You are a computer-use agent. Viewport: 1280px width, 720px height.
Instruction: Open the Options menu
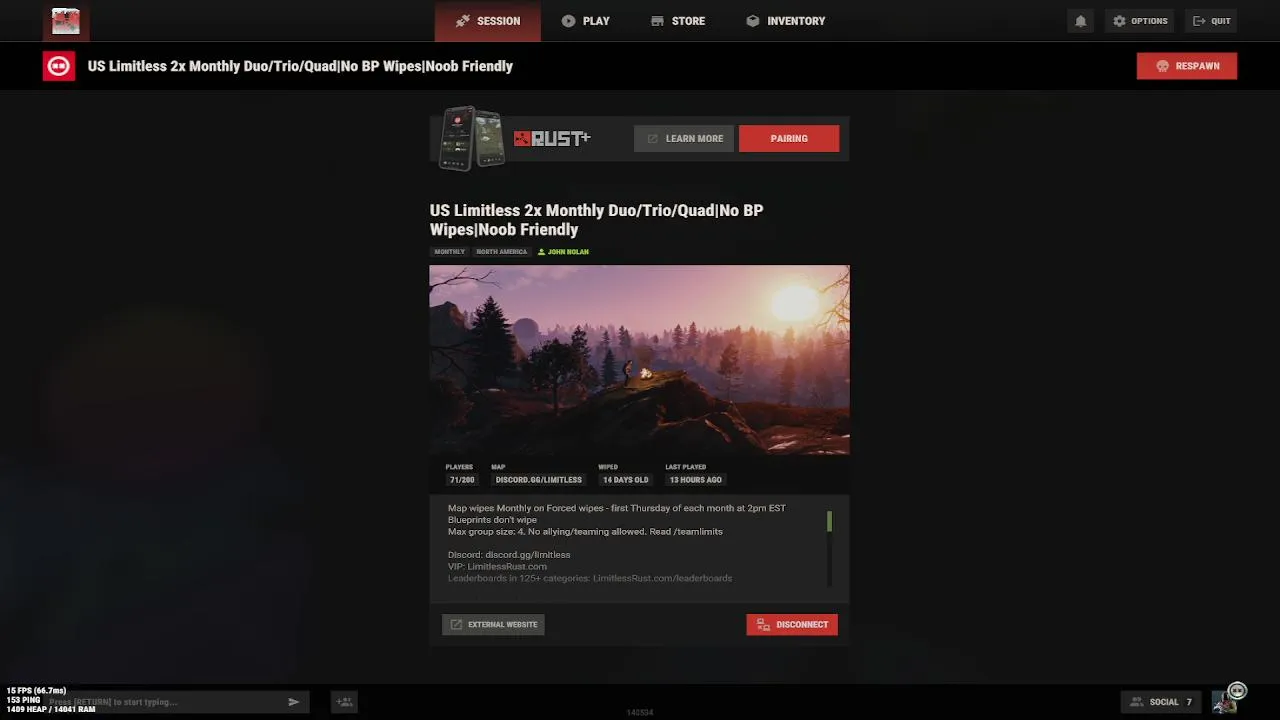tap(1140, 21)
